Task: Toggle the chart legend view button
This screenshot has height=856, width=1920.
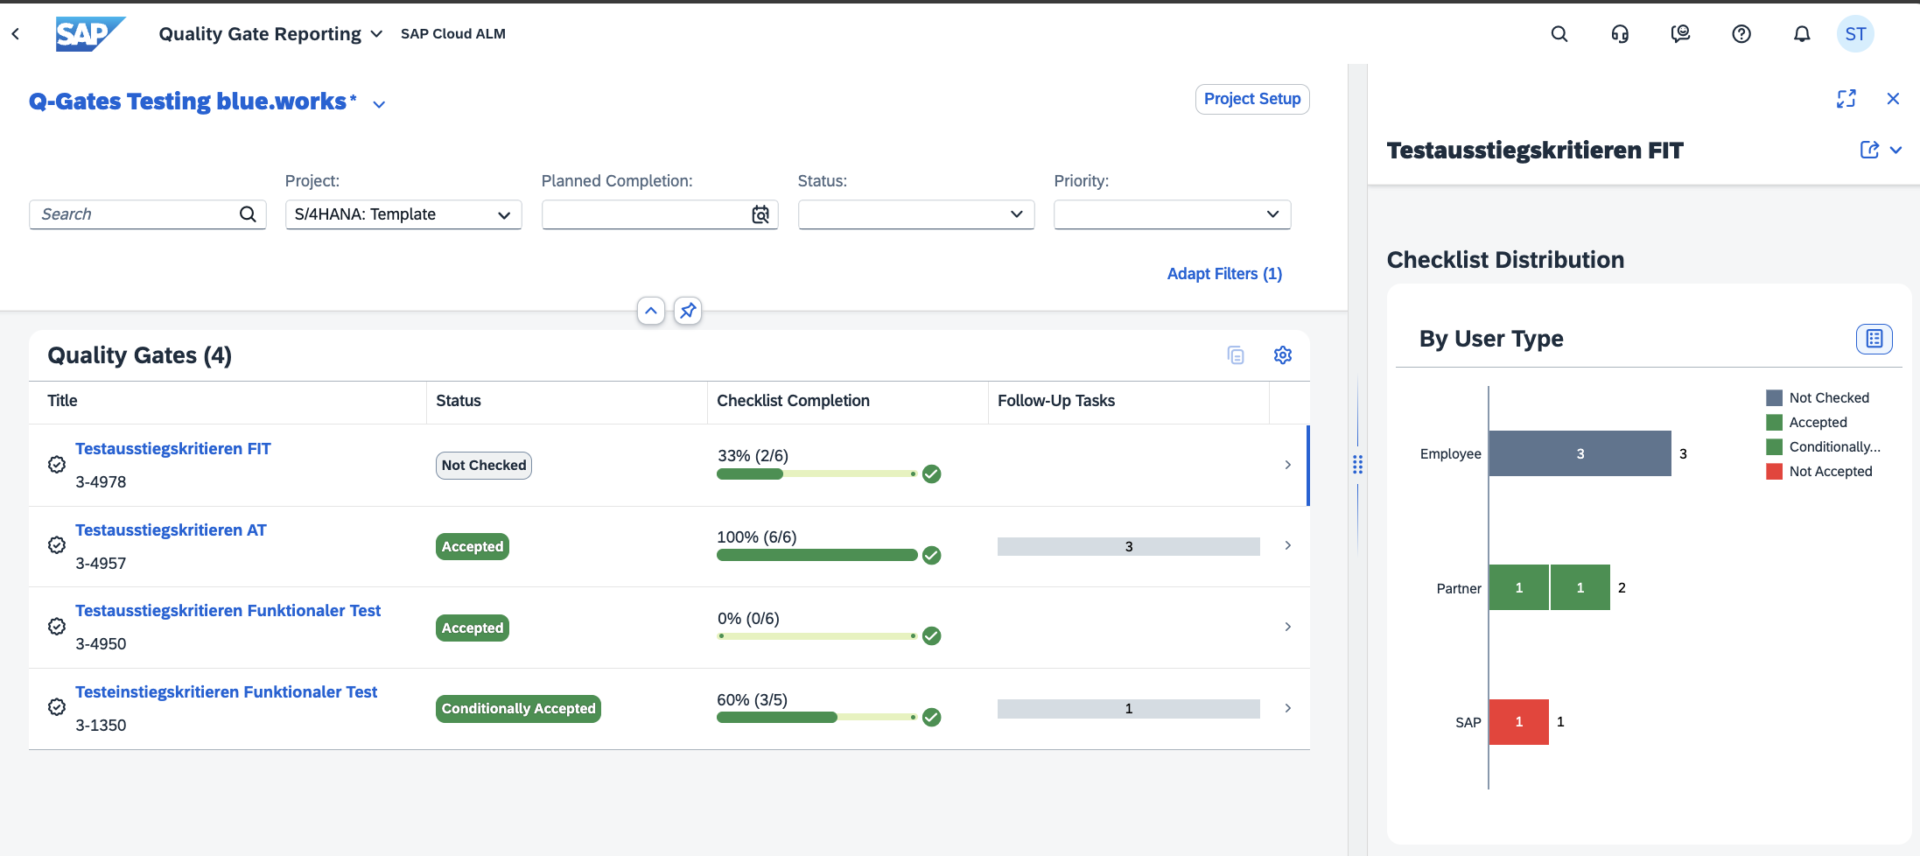Action: pyautogui.click(x=1874, y=339)
